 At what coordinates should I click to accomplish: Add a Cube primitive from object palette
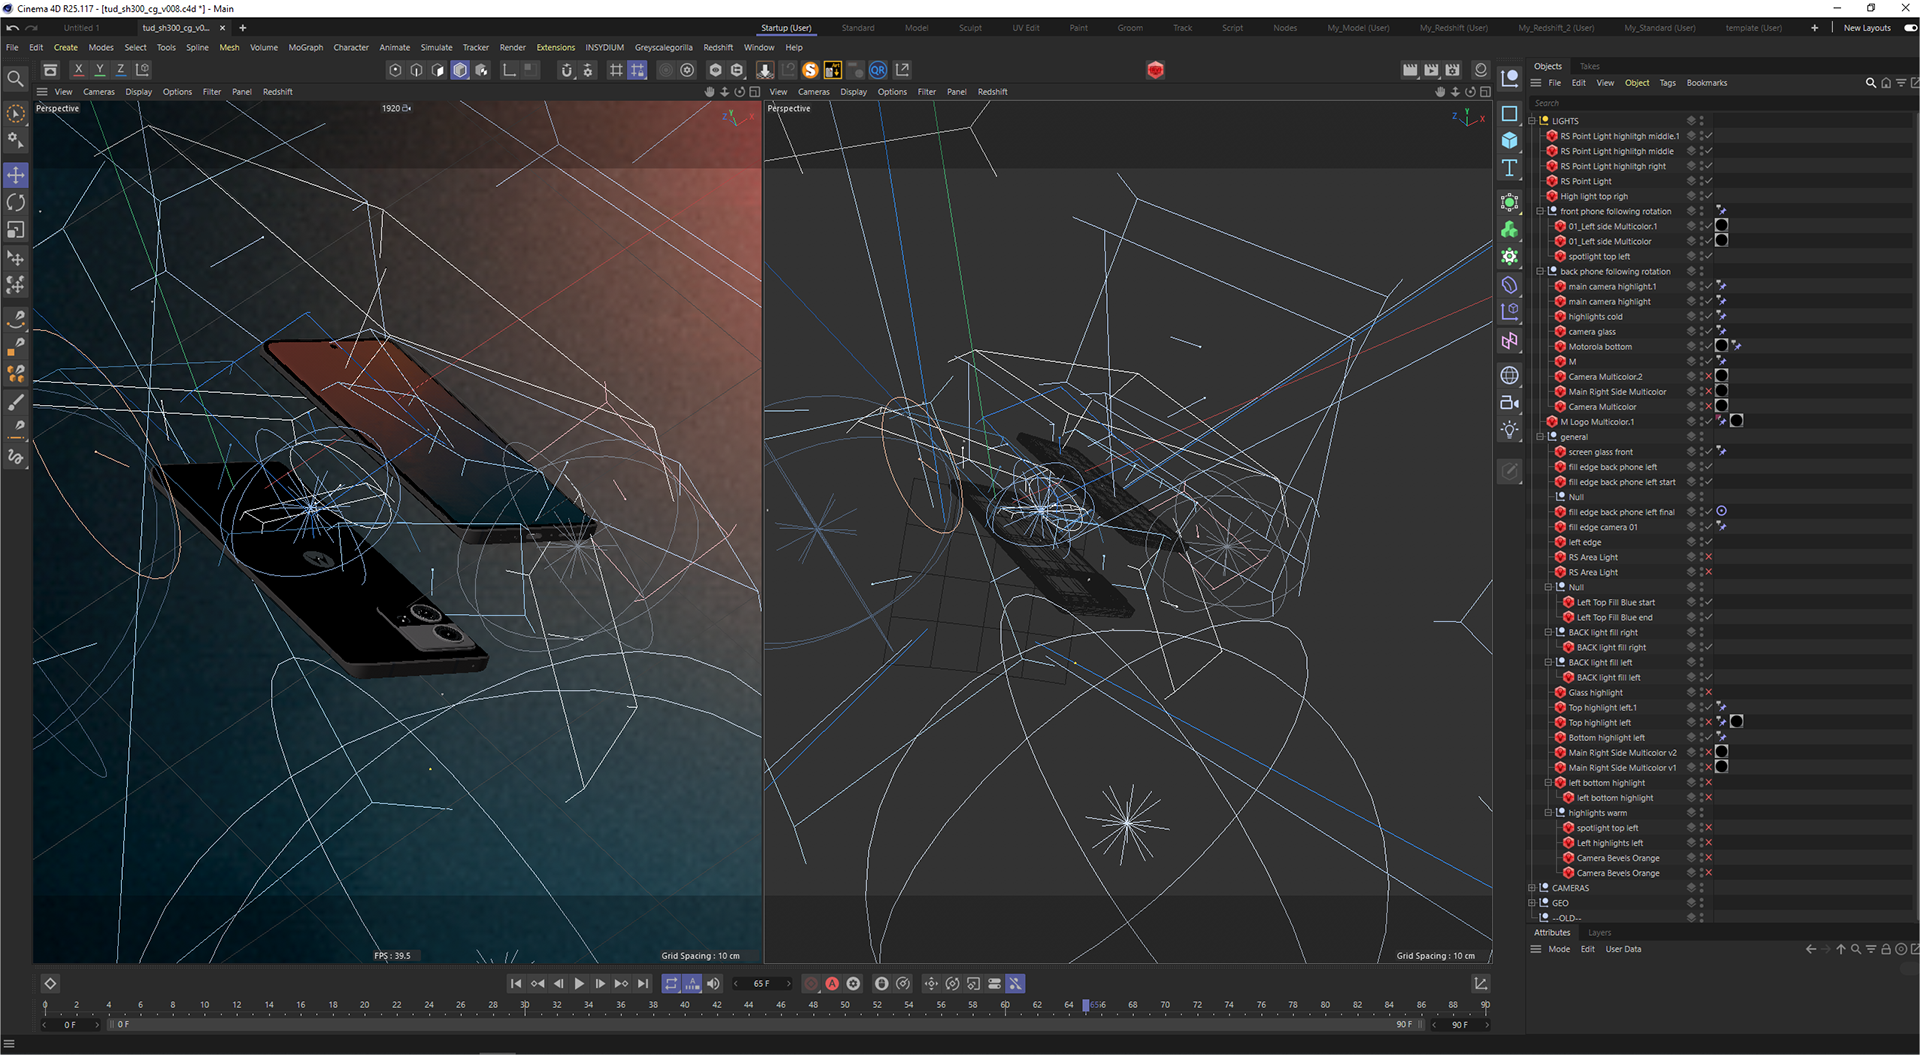[1510, 141]
